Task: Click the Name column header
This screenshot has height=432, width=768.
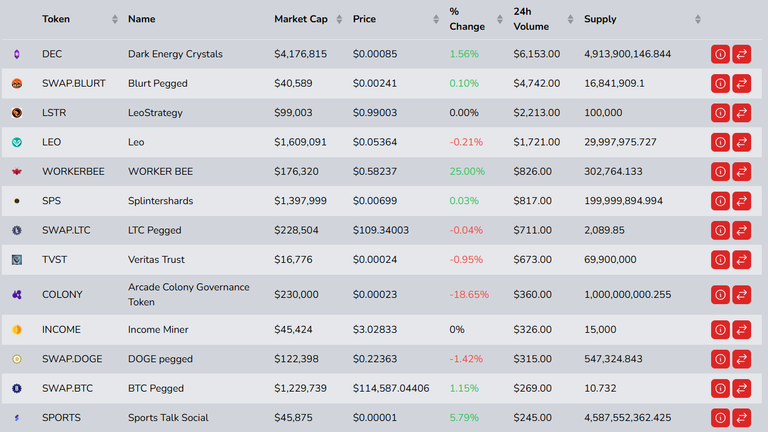Action: (142, 19)
